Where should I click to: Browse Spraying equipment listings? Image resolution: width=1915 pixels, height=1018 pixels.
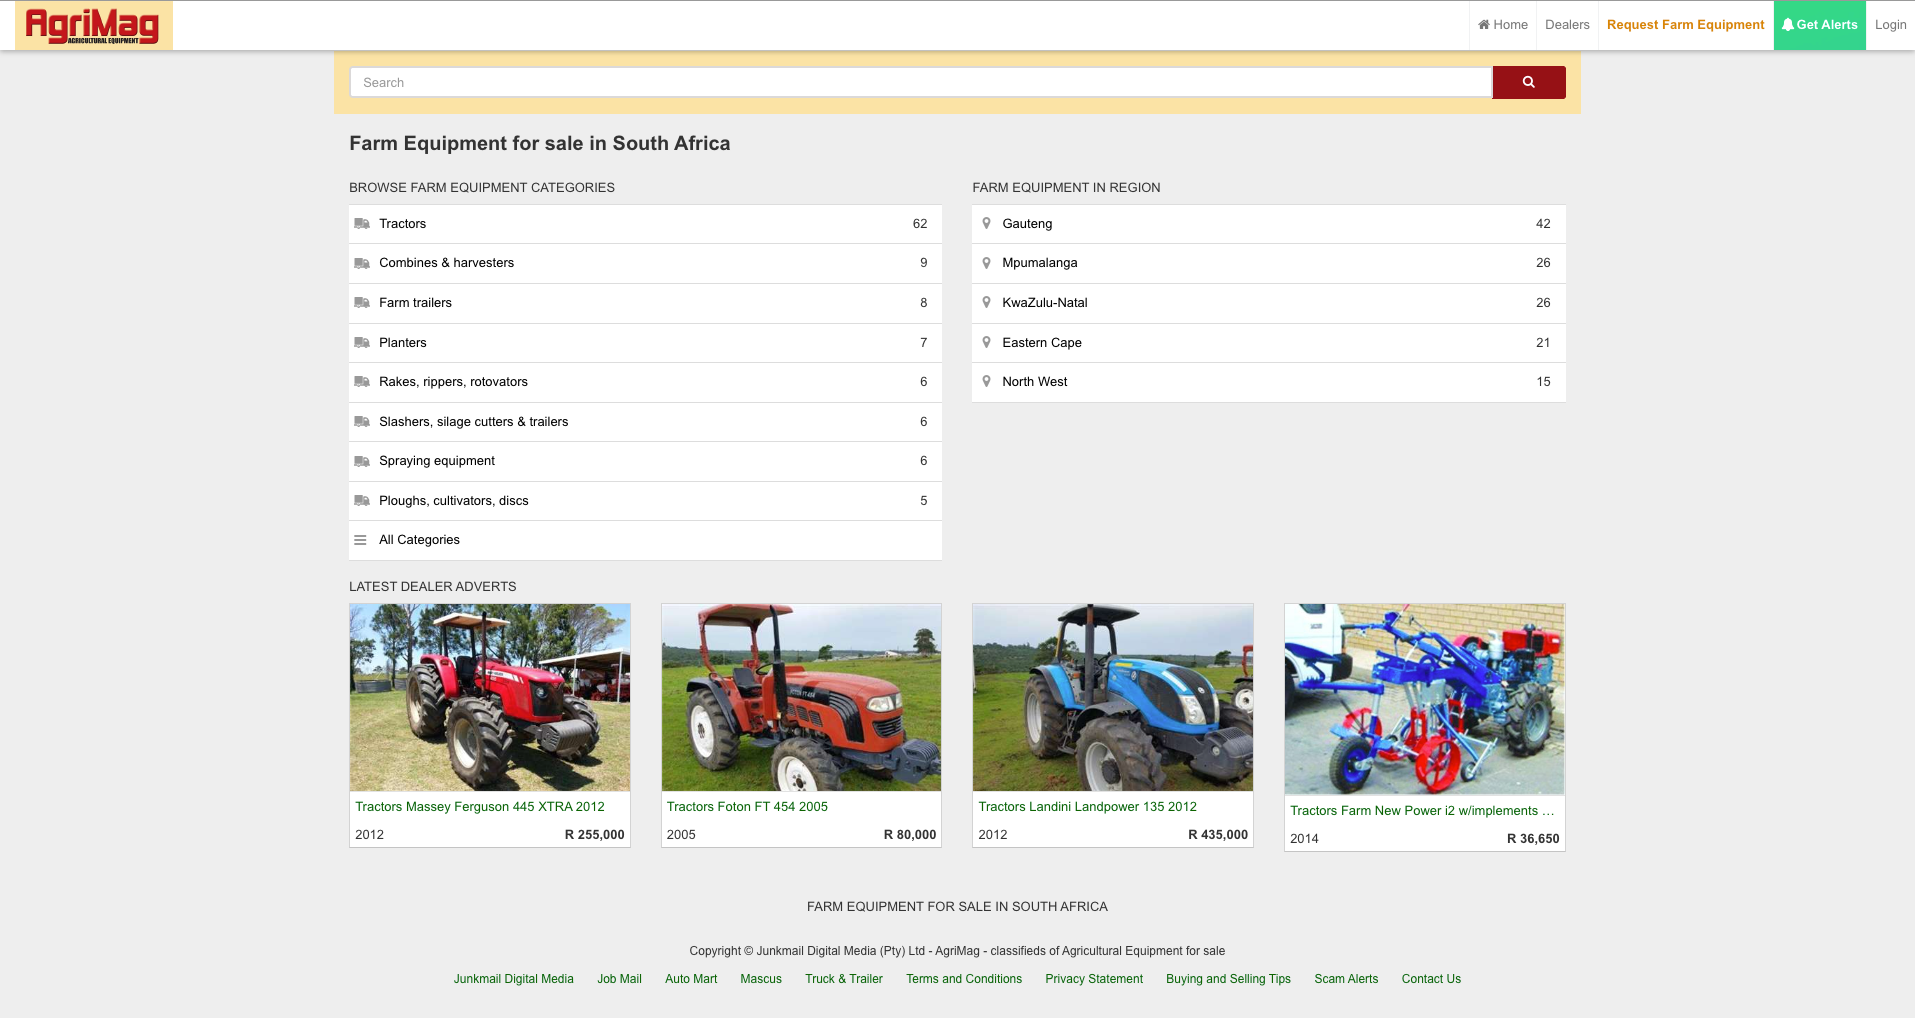tap(645, 461)
